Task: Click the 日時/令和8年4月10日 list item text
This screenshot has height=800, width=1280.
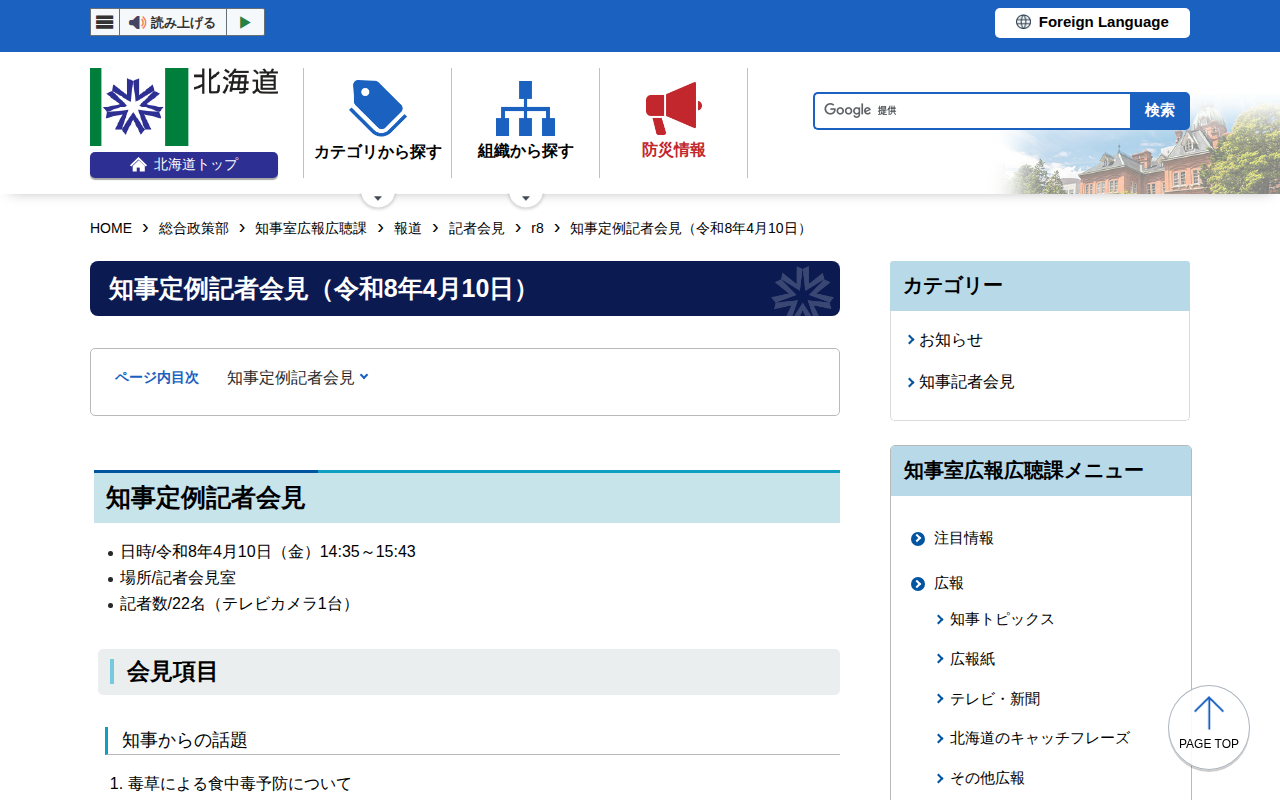Action: click(267, 552)
